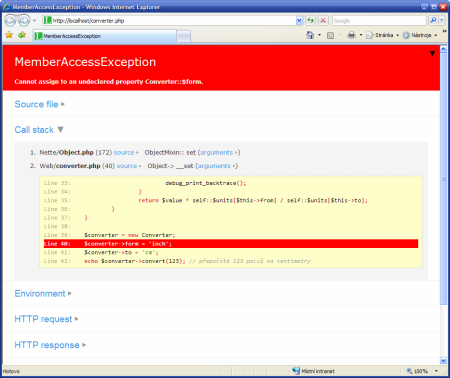Expand the Source file section

(x=40, y=104)
